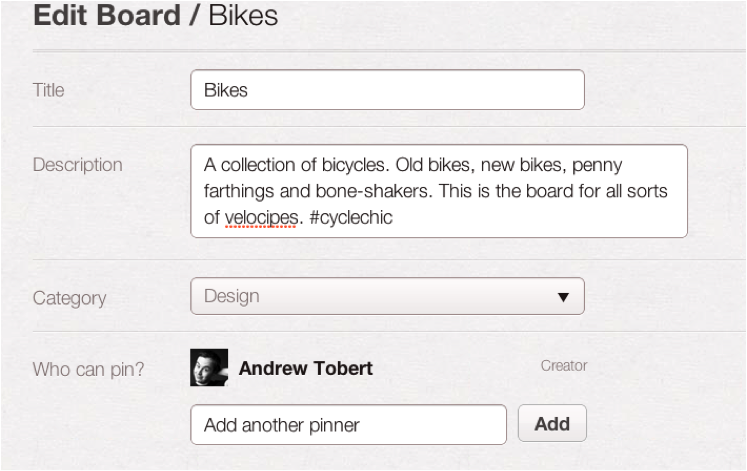Click the Andrew Tobert name

click(x=305, y=368)
